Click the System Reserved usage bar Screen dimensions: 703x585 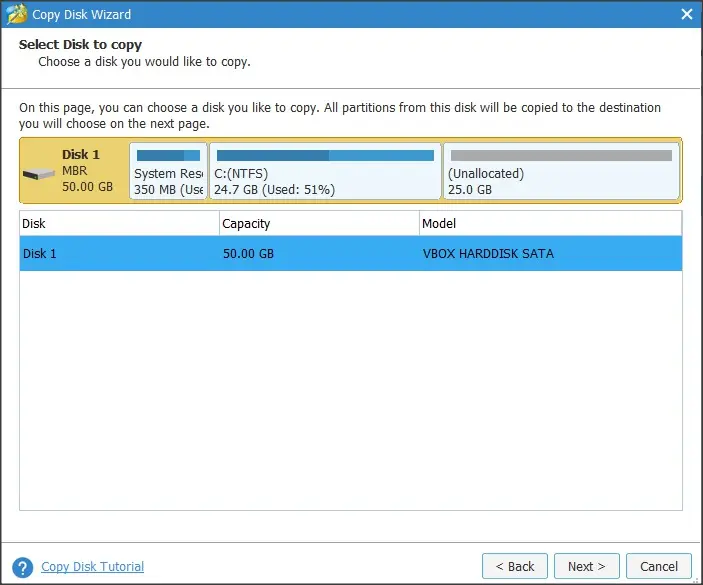(x=169, y=156)
